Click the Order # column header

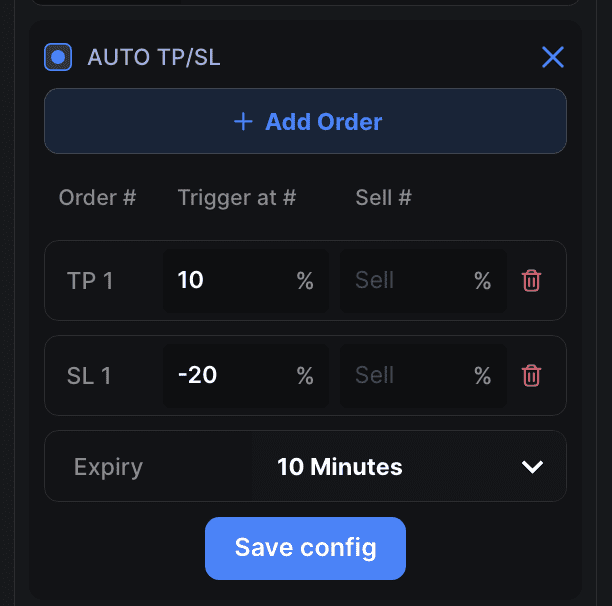(97, 197)
